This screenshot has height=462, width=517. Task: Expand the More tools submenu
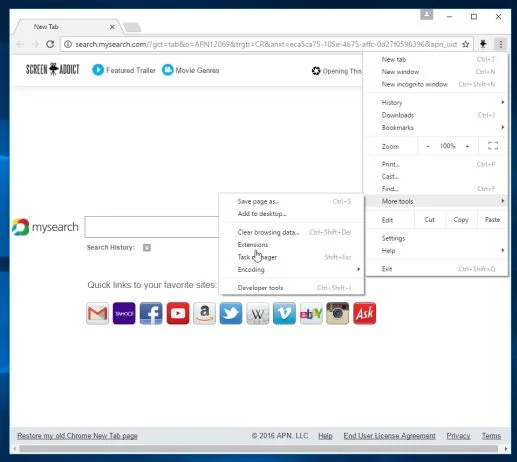click(436, 201)
